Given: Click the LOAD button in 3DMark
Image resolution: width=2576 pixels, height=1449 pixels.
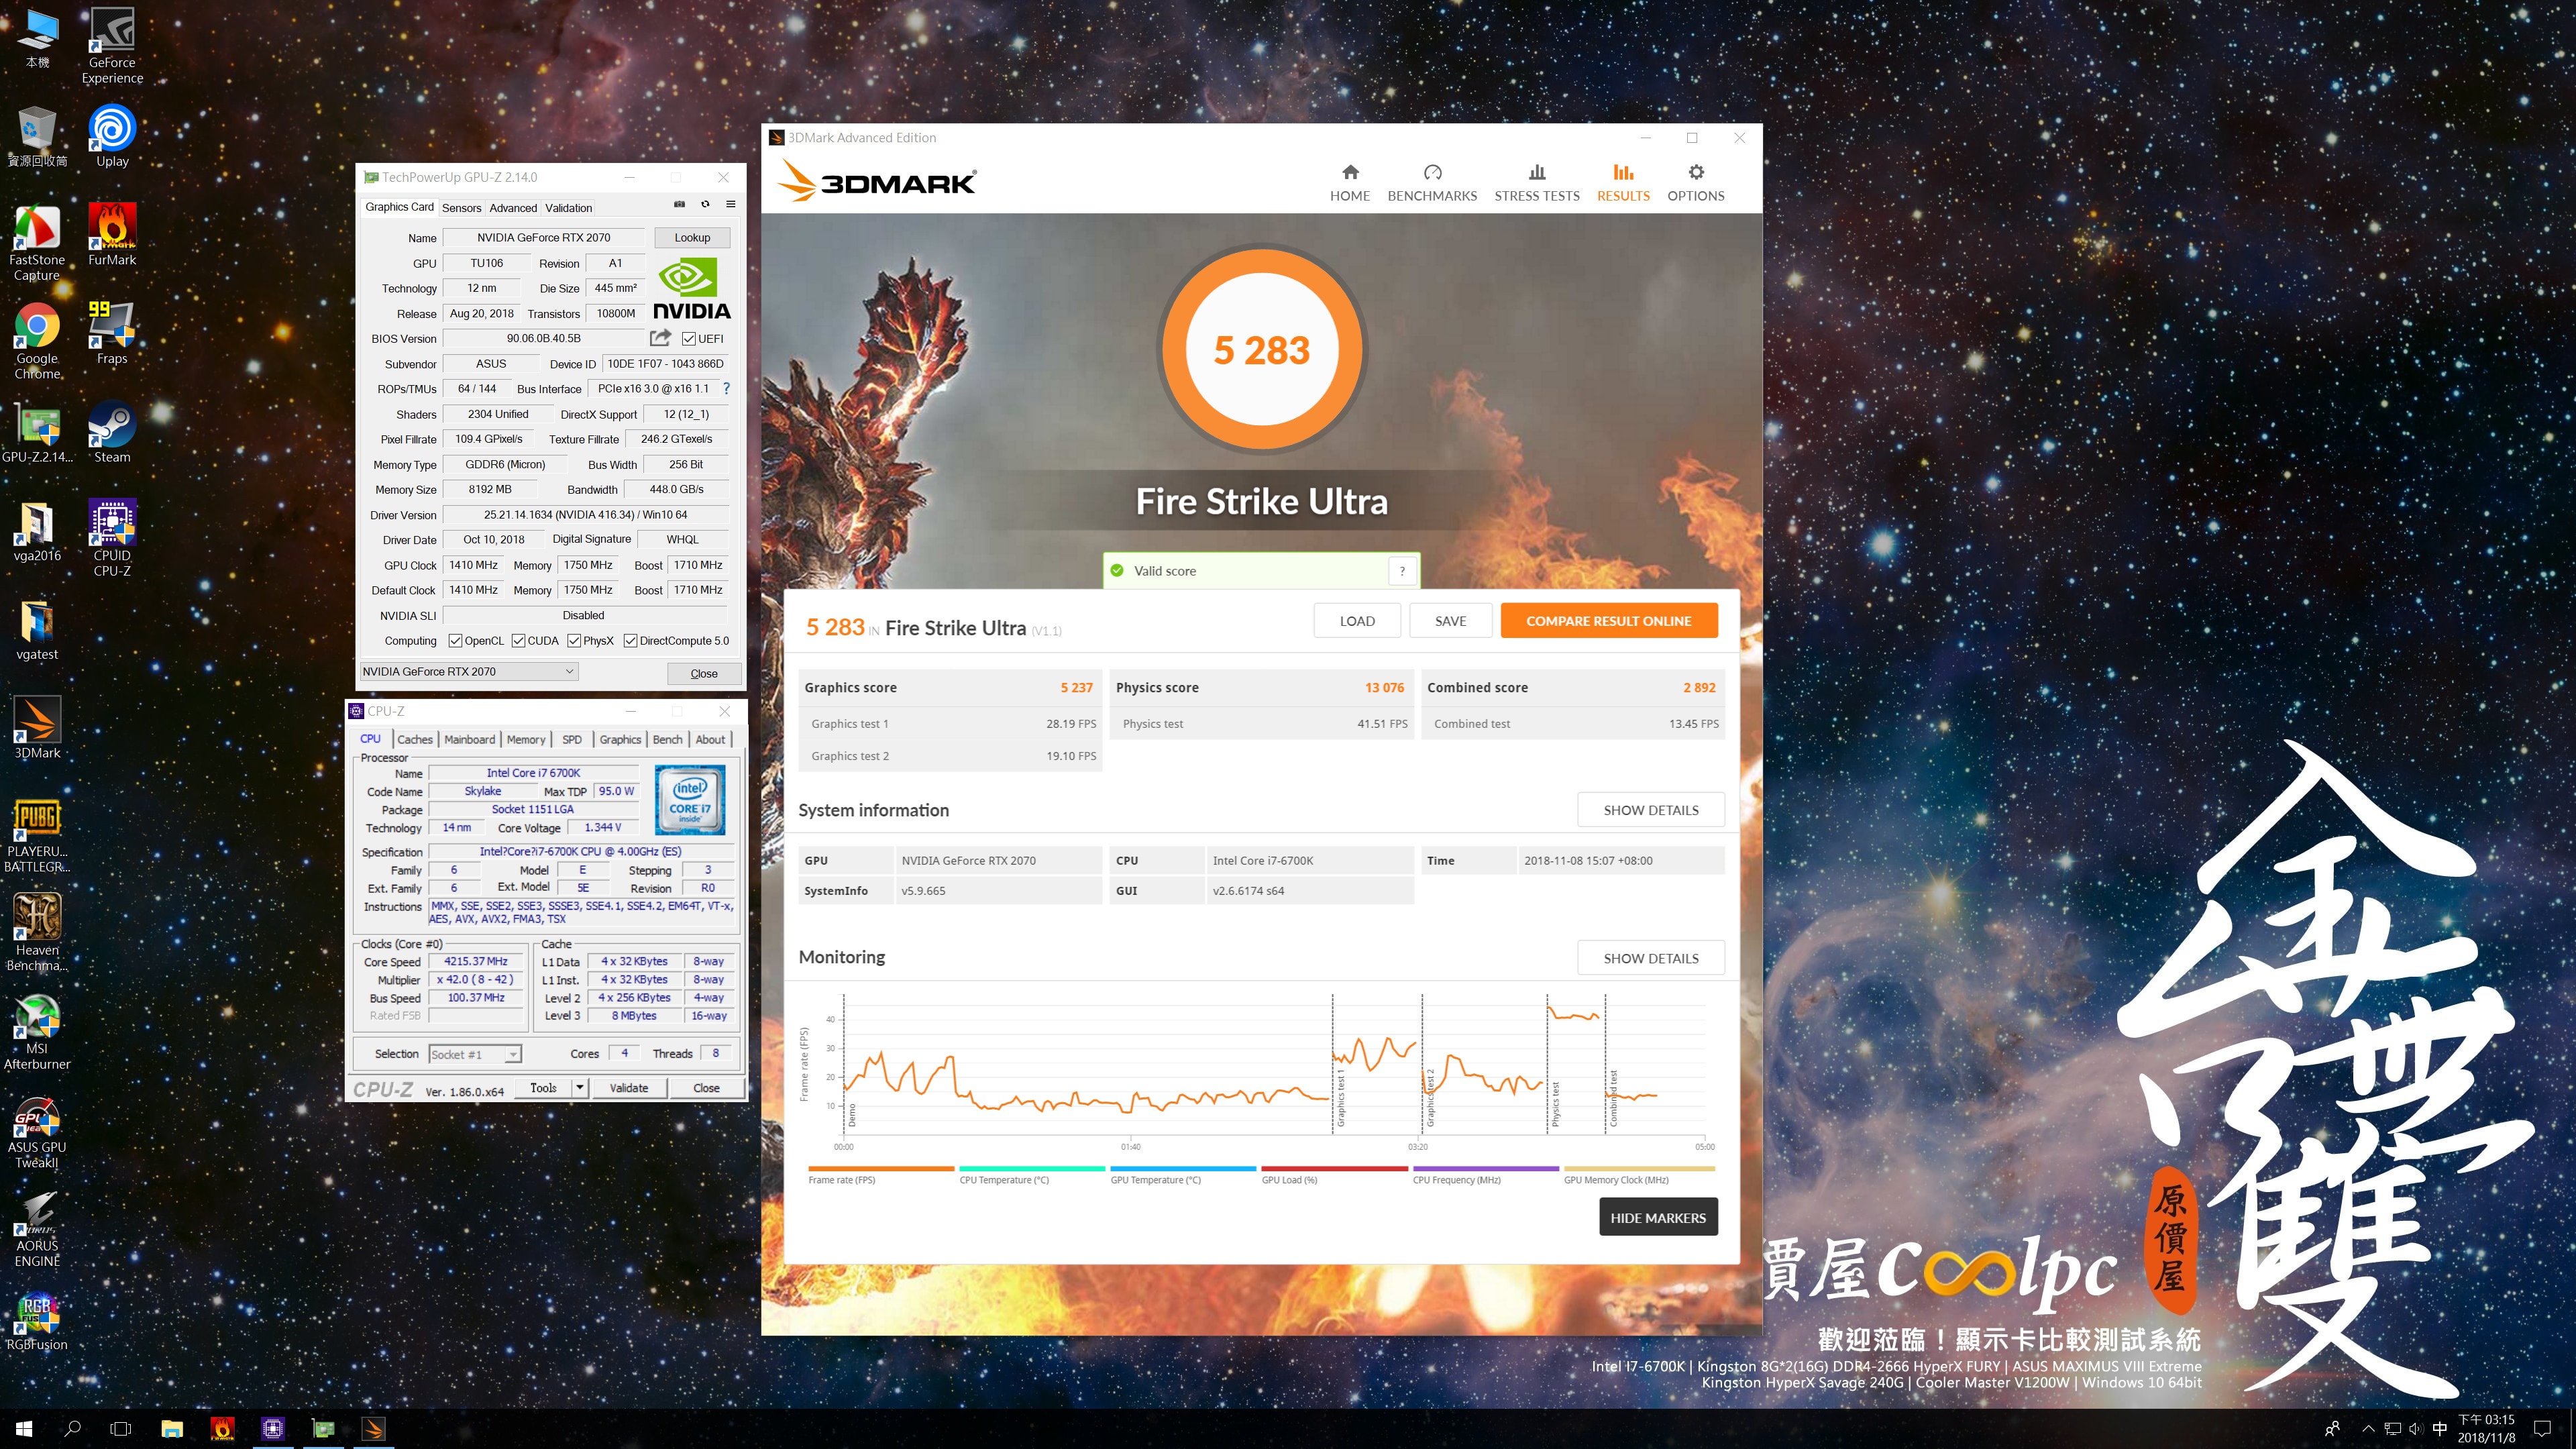Looking at the screenshot, I should 1356,621.
